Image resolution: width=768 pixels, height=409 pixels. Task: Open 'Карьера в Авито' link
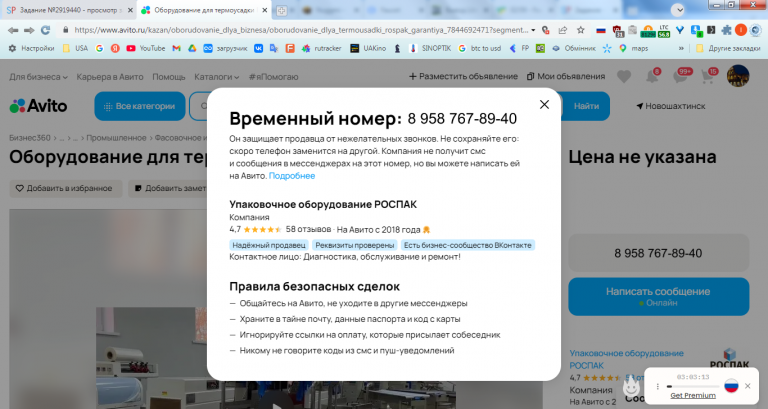coord(110,77)
